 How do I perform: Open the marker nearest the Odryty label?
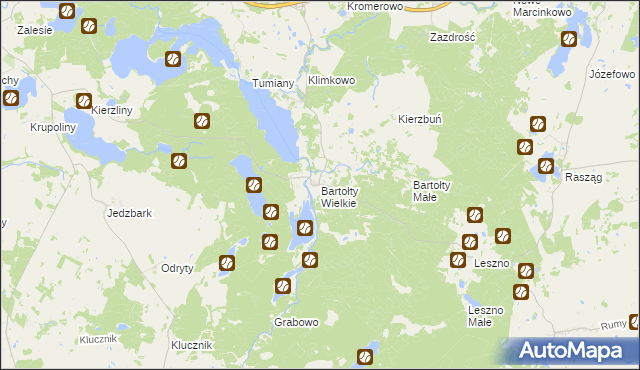click(227, 263)
